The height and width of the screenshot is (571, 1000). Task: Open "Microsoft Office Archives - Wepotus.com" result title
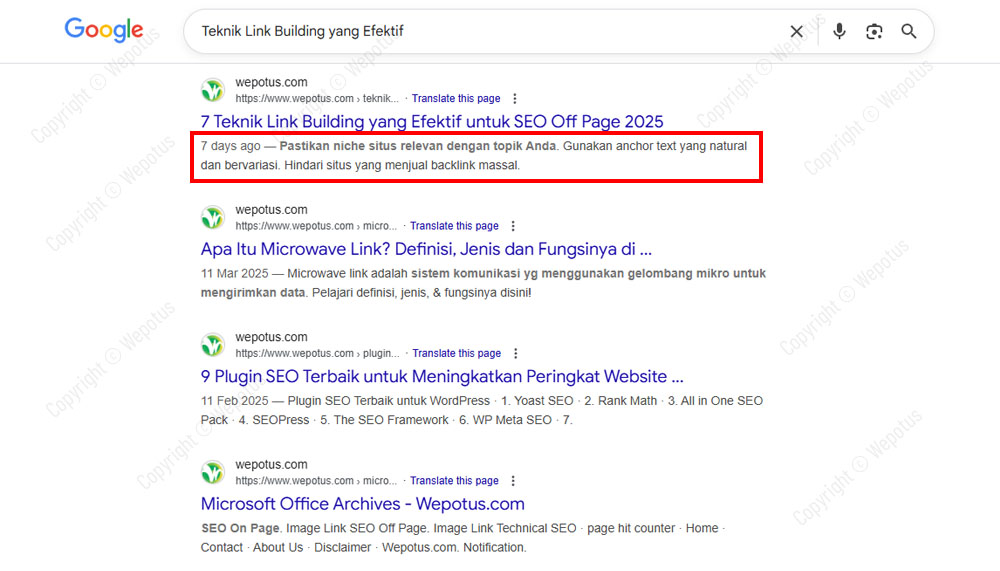[362, 504]
